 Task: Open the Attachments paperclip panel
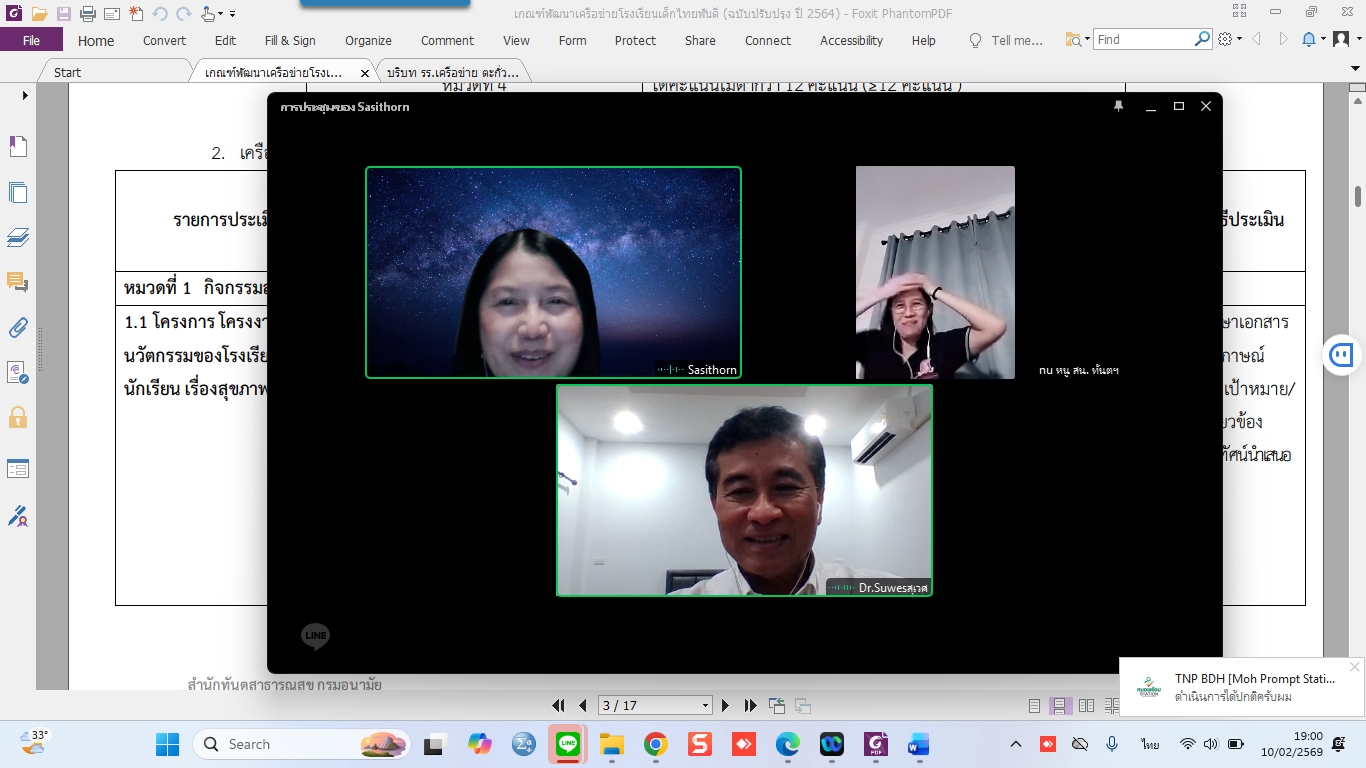point(18,328)
